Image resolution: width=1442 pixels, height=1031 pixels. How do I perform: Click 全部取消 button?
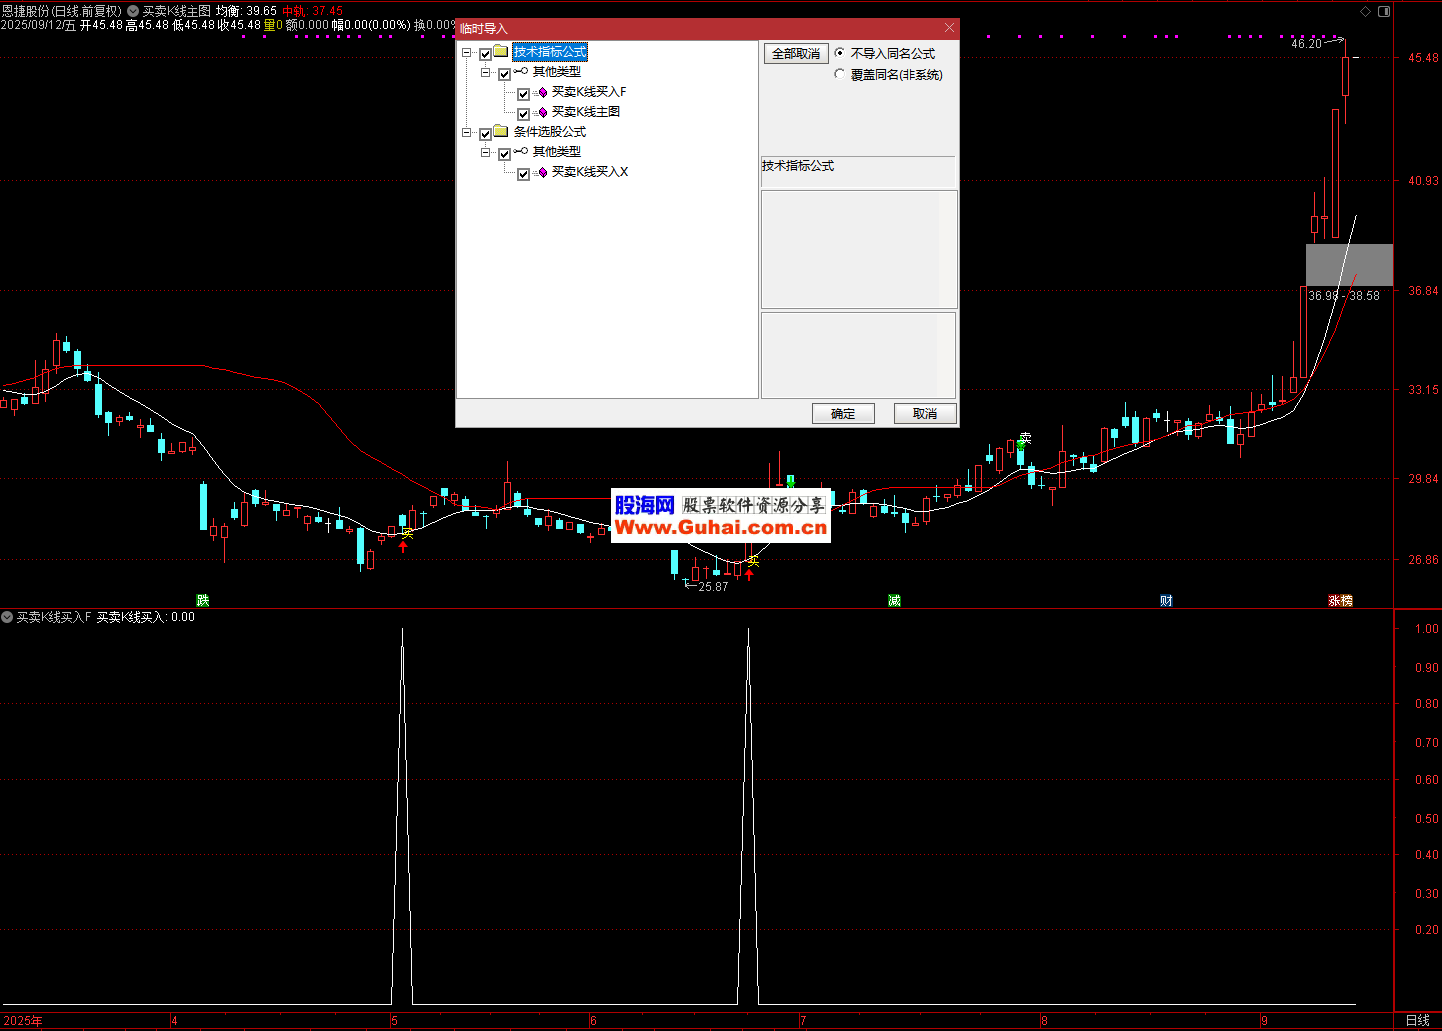[796, 54]
